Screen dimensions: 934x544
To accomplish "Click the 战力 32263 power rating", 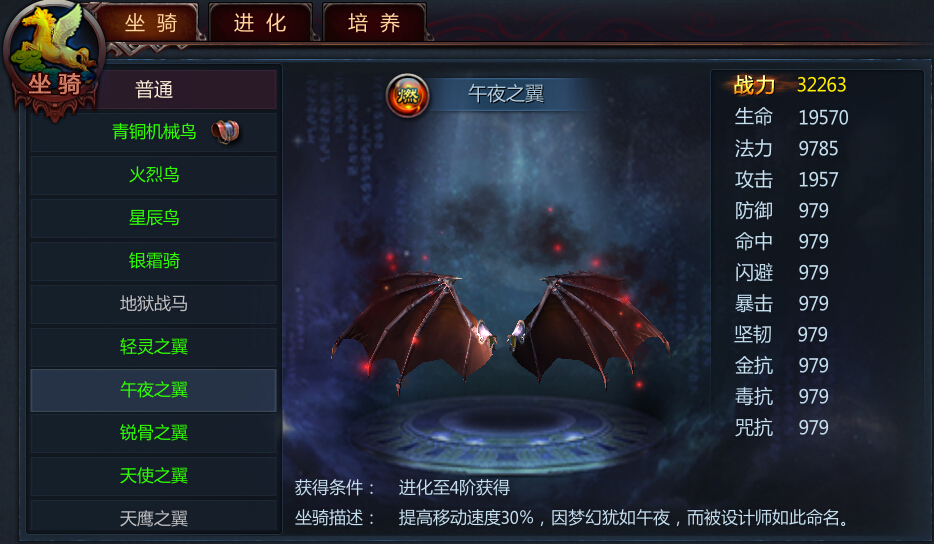I will [x=790, y=85].
